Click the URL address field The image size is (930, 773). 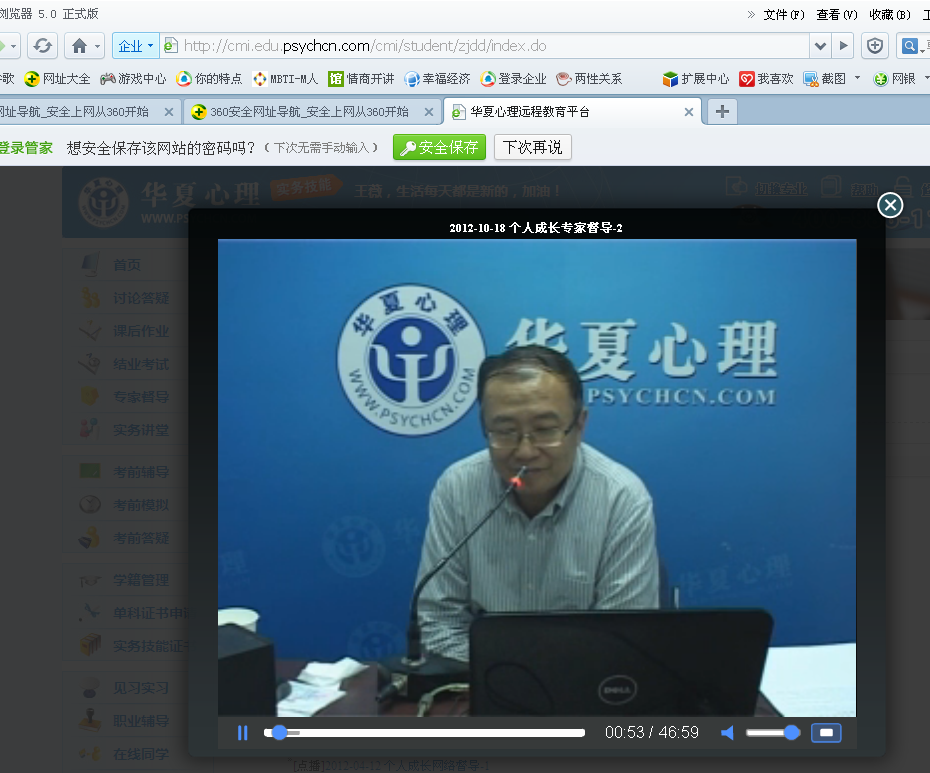pos(485,46)
